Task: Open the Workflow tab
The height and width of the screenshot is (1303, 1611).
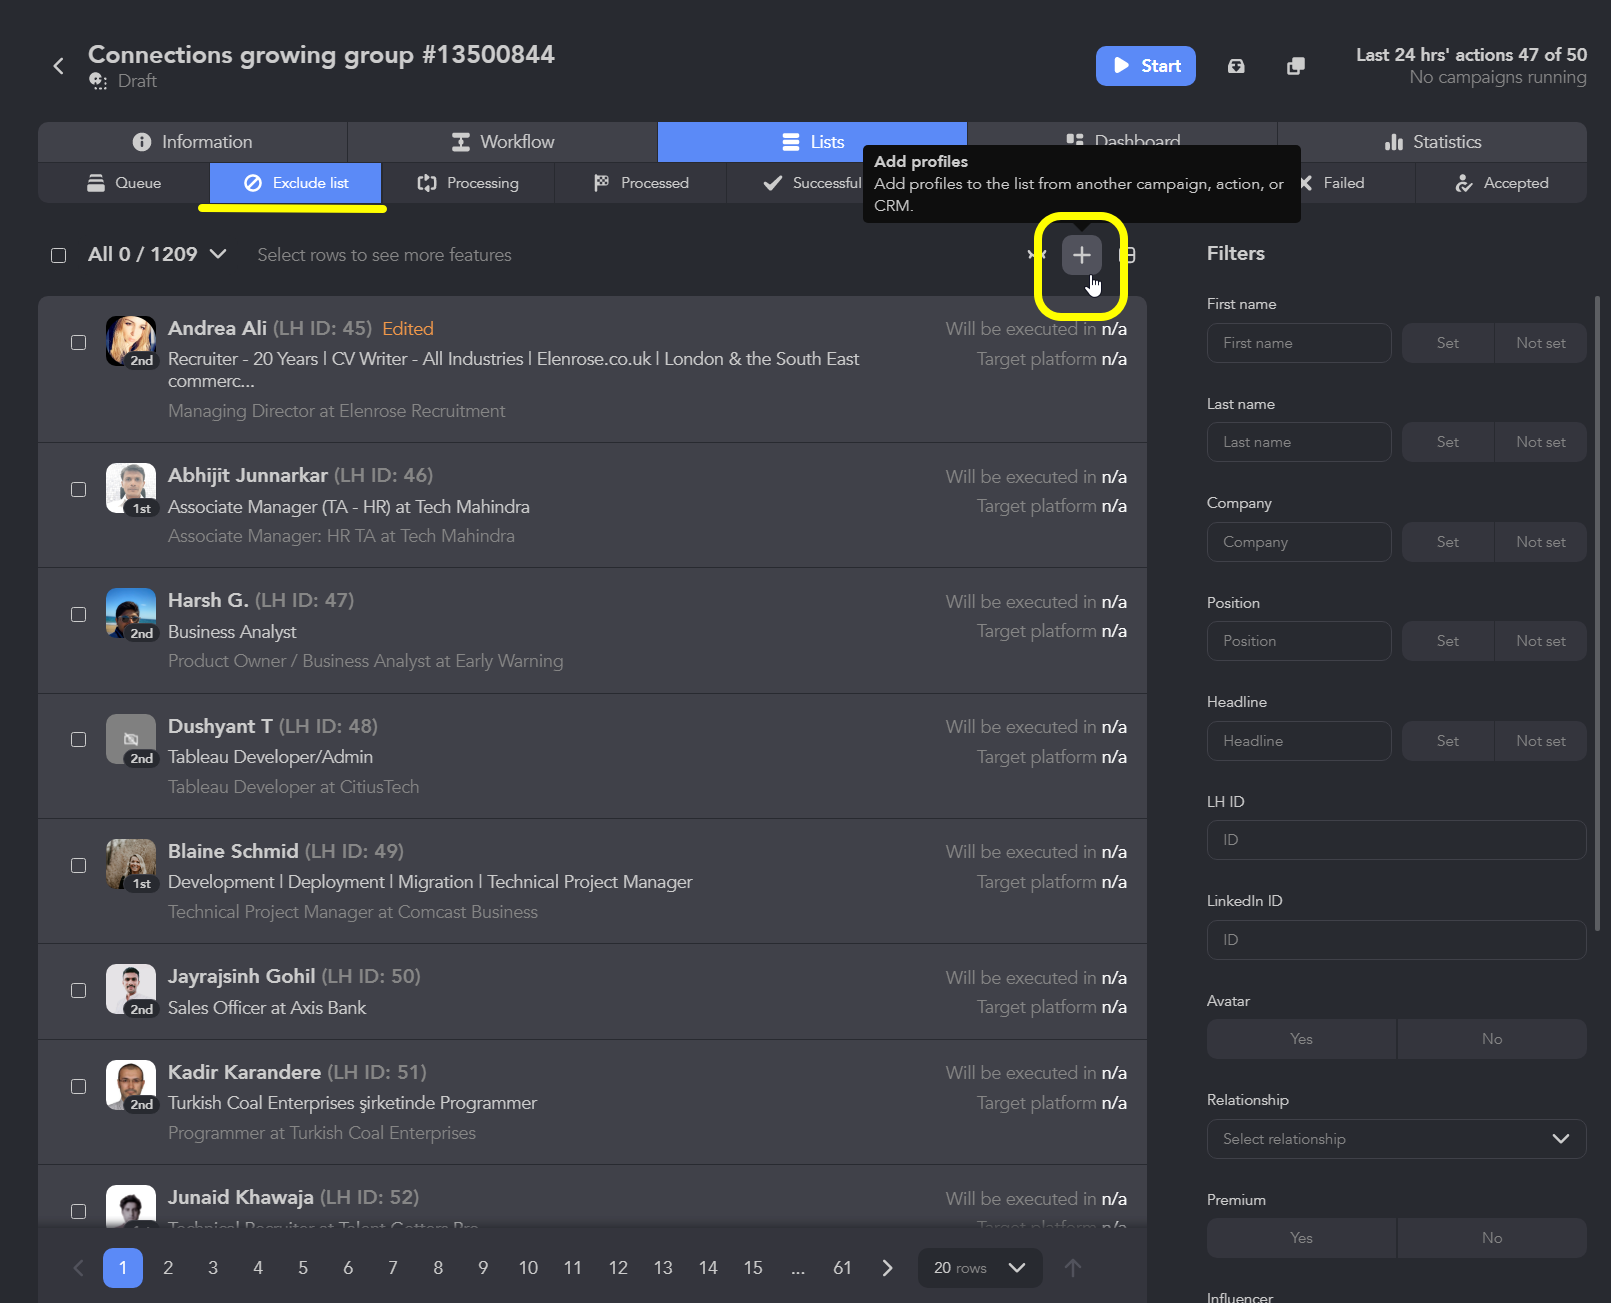Action: pos(503,142)
